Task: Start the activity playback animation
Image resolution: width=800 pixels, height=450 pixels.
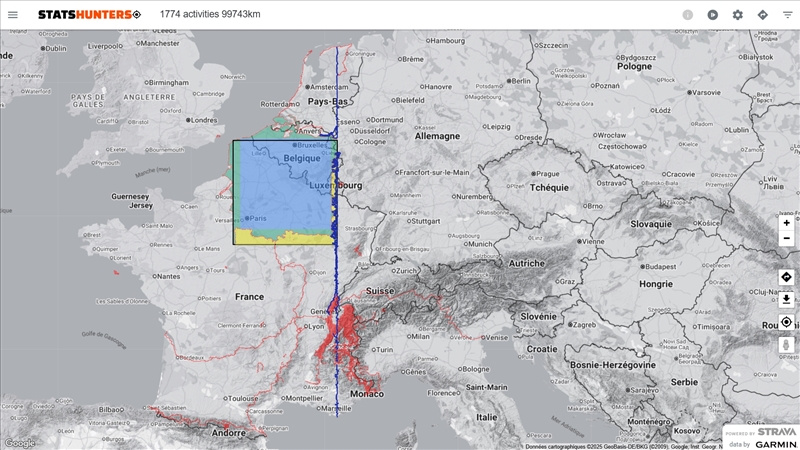Action: [713, 15]
